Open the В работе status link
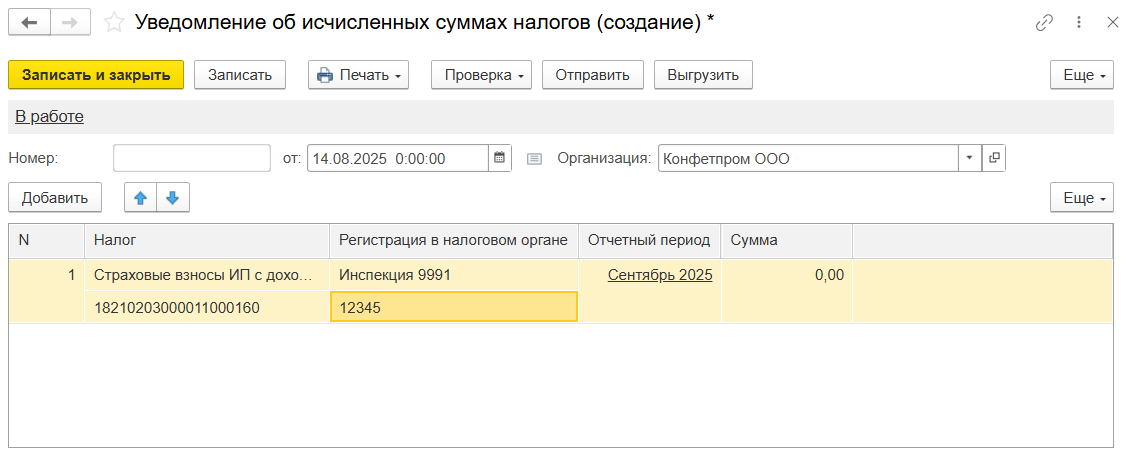The height and width of the screenshot is (455, 1137). tap(49, 117)
